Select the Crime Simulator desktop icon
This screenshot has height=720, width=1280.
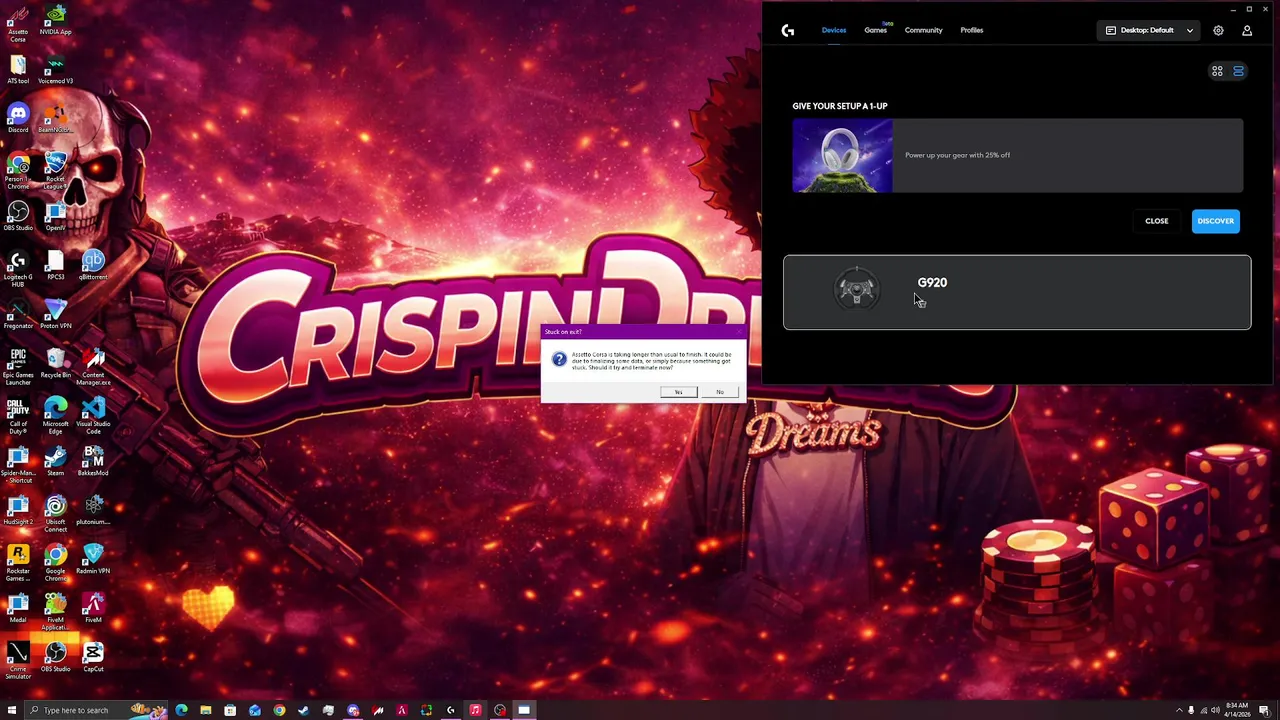(18, 661)
